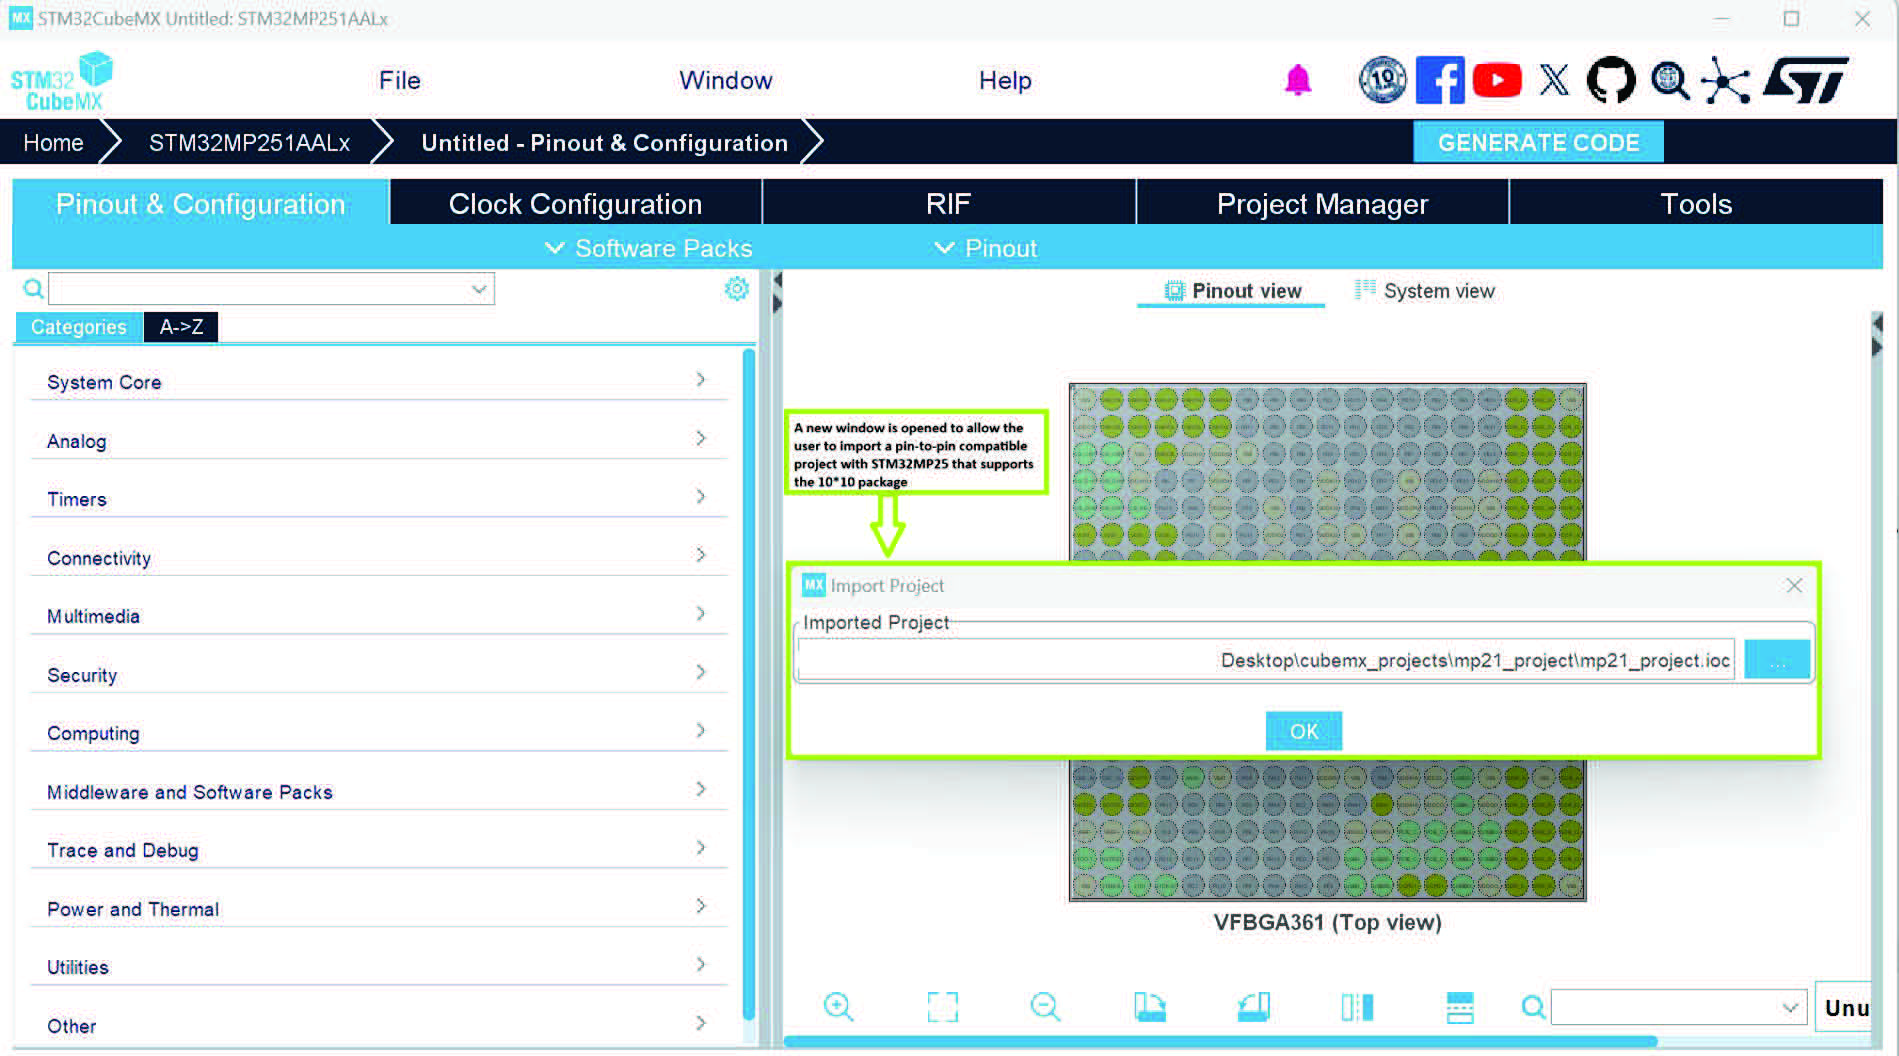Switch to System view
1899x1056 pixels.
tap(1425, 291)
